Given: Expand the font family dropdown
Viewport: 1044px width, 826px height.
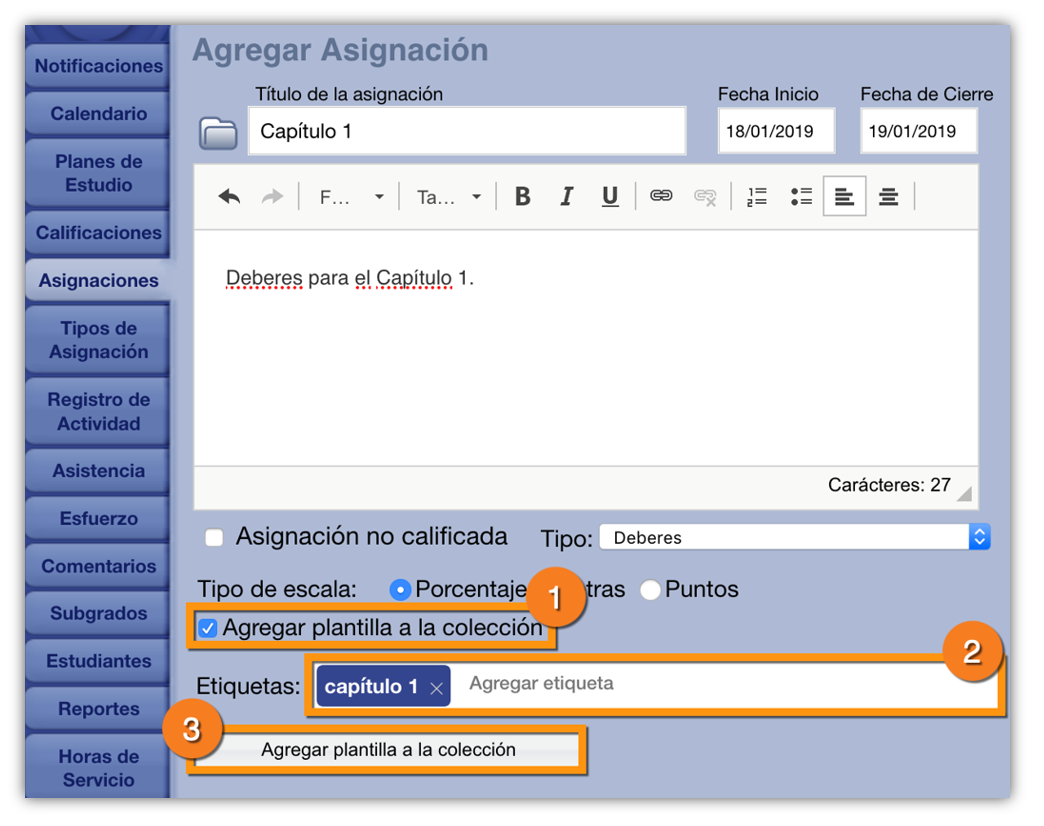Looking at the screenshot, I should coord(350,197).
